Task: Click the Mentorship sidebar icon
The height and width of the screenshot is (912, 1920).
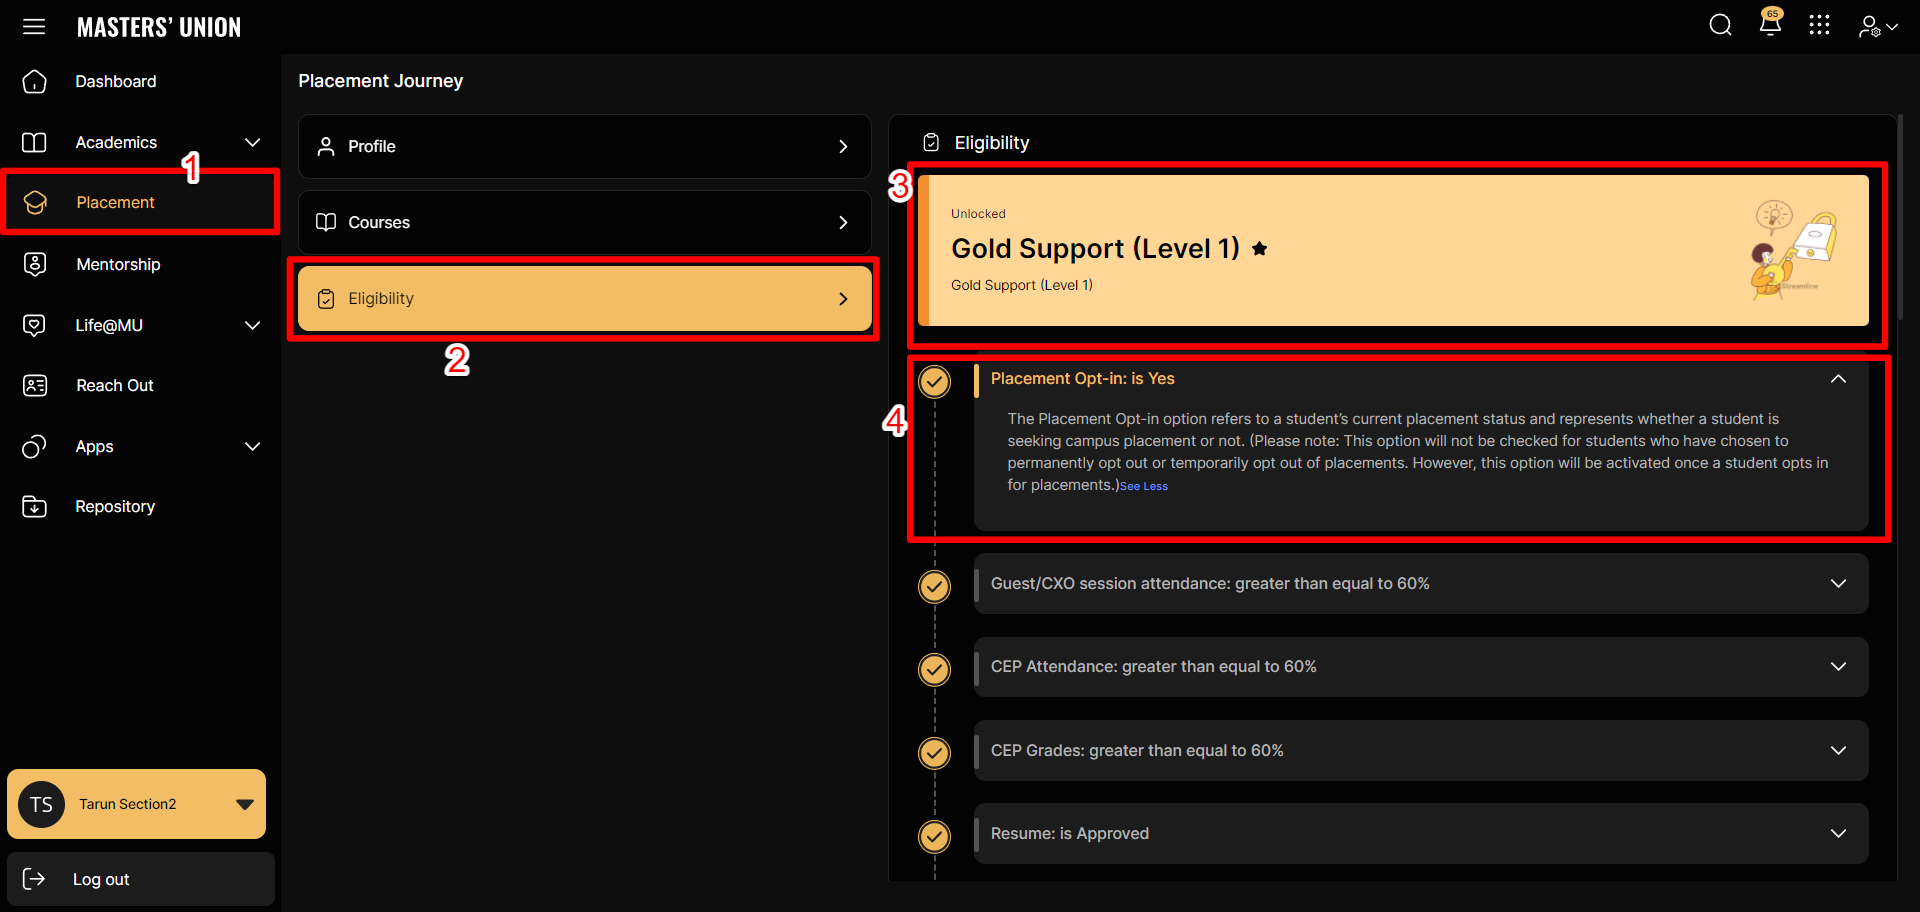Action: tap(35, 264)
